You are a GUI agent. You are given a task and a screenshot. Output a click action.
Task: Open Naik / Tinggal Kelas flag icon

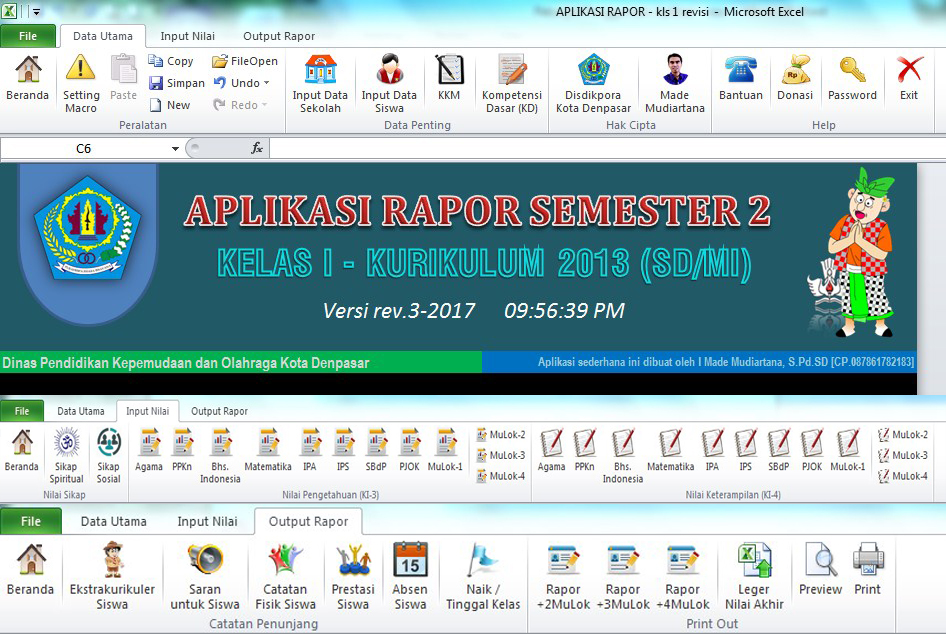pyautogui.click(x=483, y=559)
